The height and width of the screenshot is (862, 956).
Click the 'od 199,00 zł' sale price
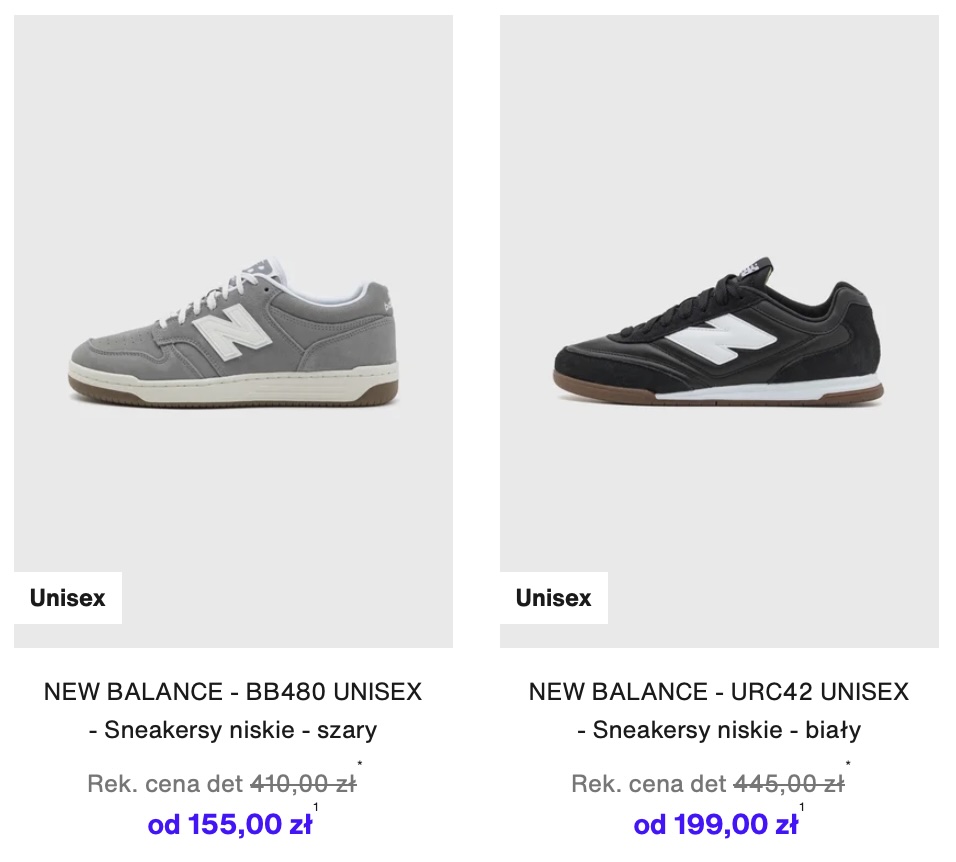point(715,824)
